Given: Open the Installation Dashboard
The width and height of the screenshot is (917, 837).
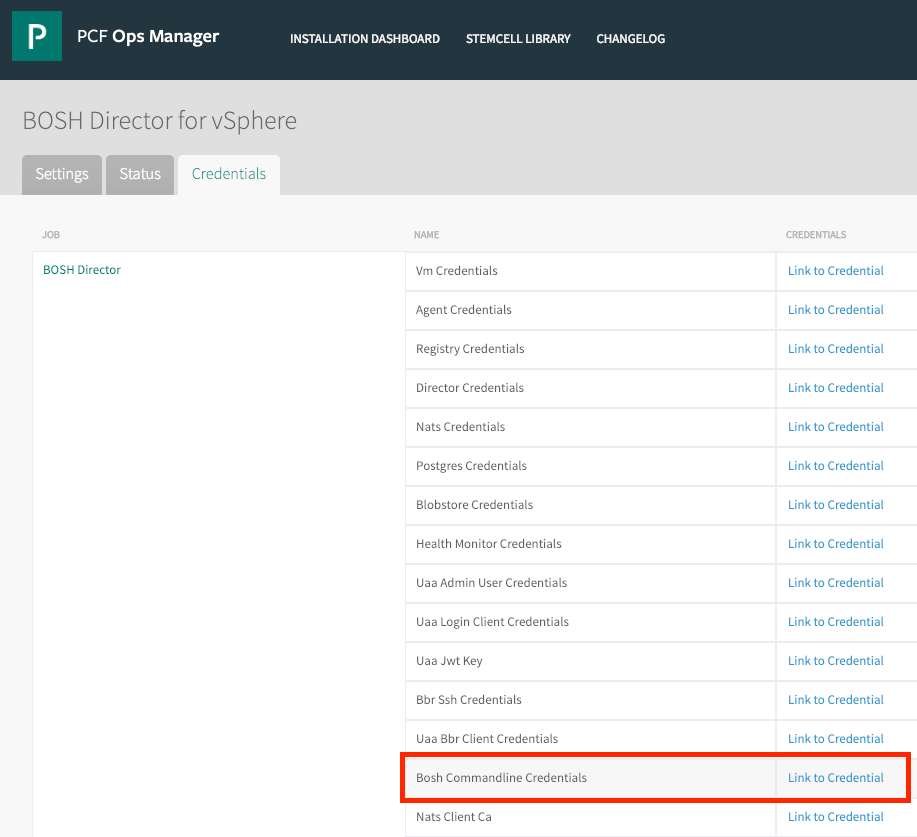Looking at the screenshot, I should click(x=364, y=39).
